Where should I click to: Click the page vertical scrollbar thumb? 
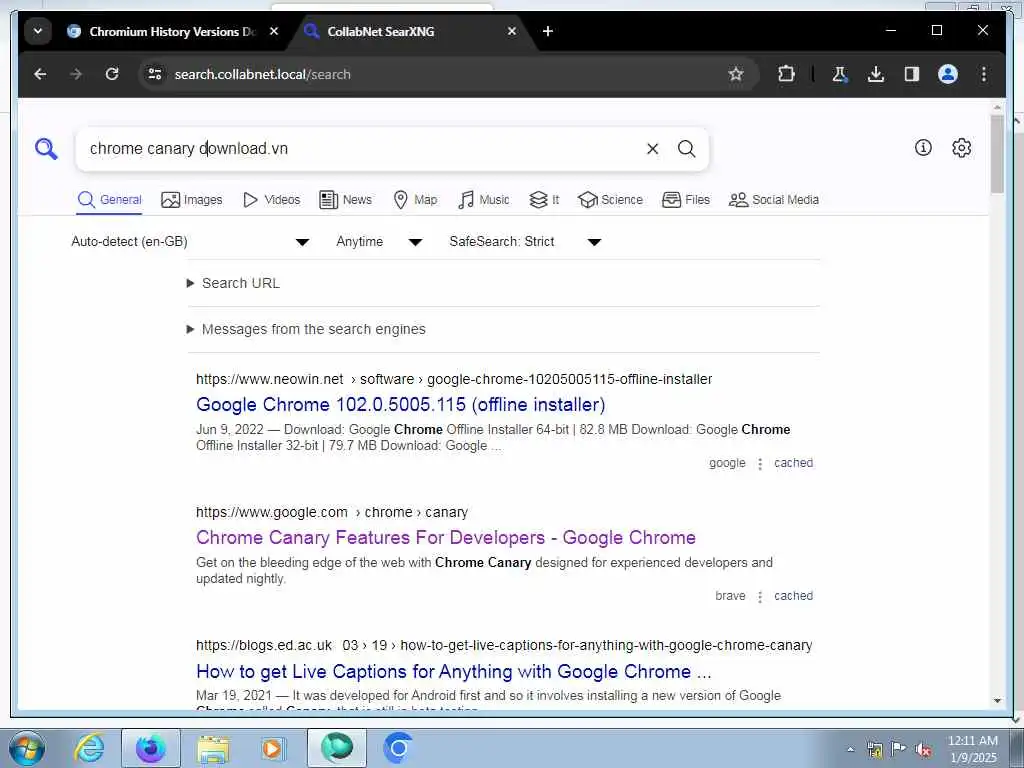(x=997, y=154)
